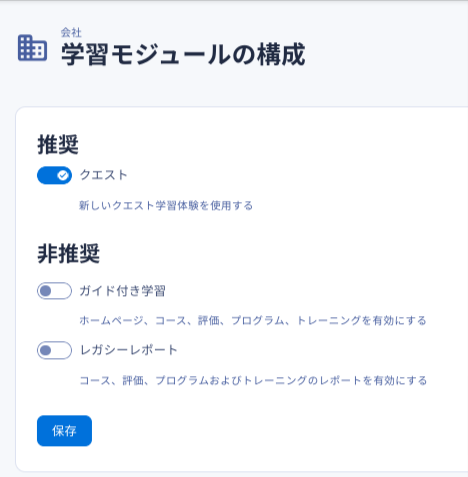Click the クエスト label text

tap(104, 175)
